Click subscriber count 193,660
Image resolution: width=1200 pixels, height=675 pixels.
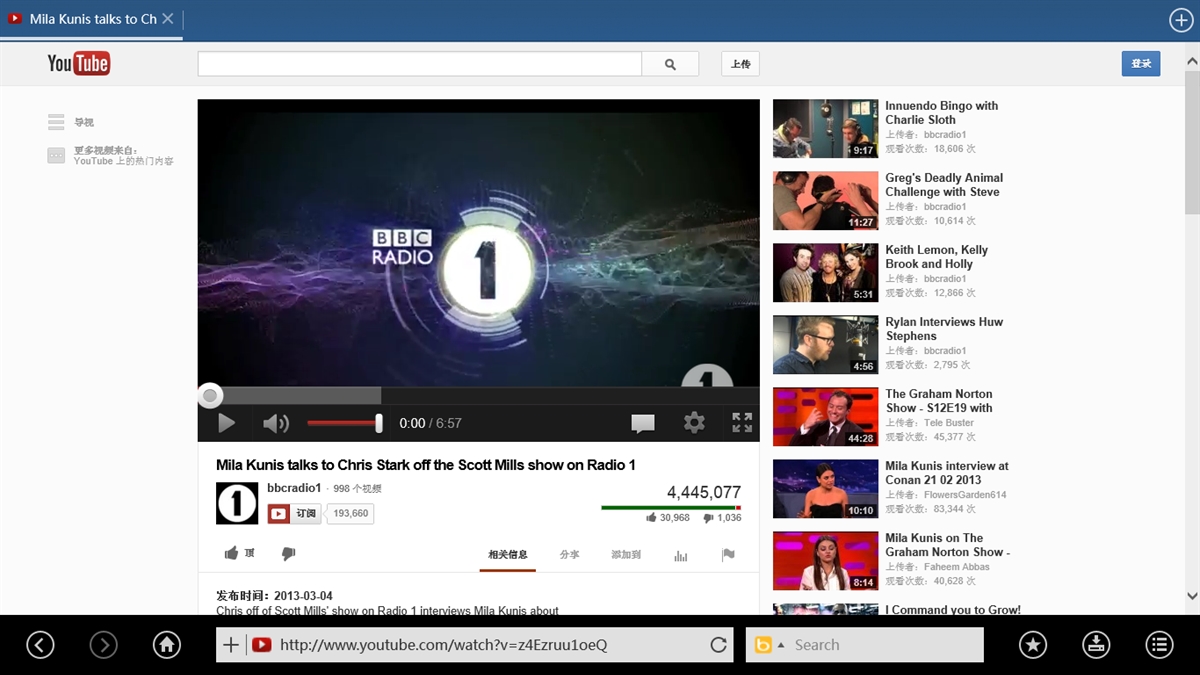tap(351, 514)
